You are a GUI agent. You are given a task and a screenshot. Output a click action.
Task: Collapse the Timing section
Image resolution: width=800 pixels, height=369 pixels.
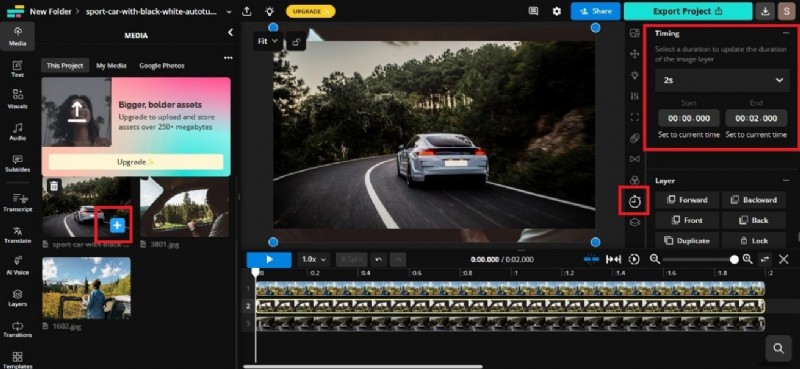(785, 33)
